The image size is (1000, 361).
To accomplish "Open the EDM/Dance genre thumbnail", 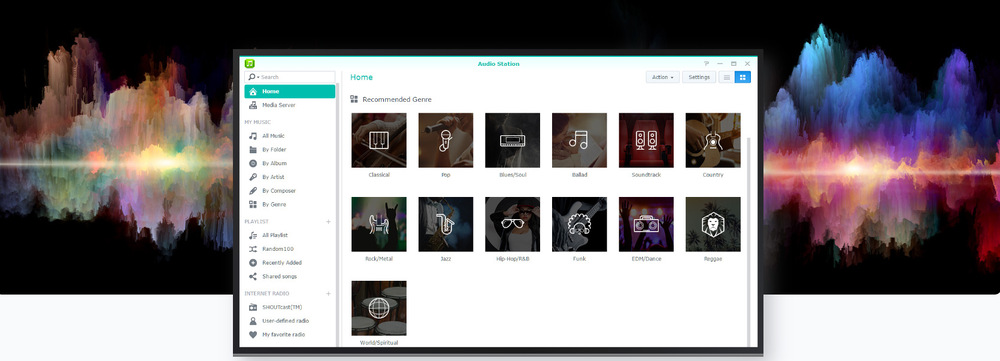I will pos(646,225).
